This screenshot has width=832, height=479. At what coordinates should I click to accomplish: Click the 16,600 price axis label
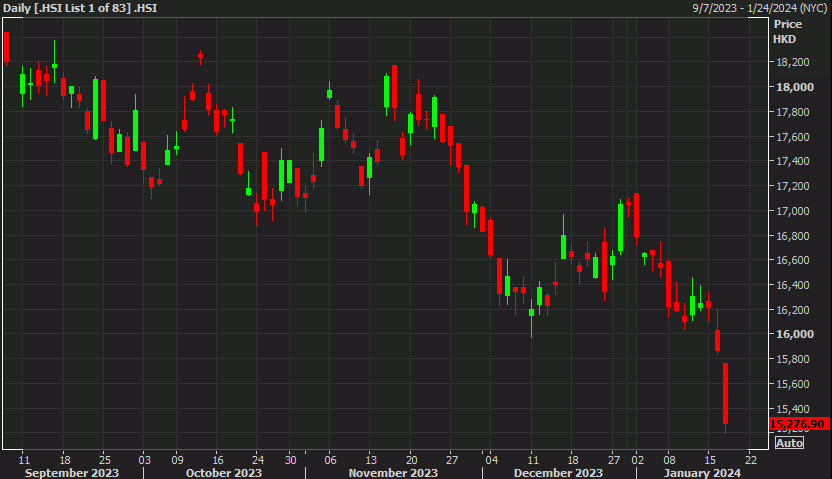click(792, 260)
